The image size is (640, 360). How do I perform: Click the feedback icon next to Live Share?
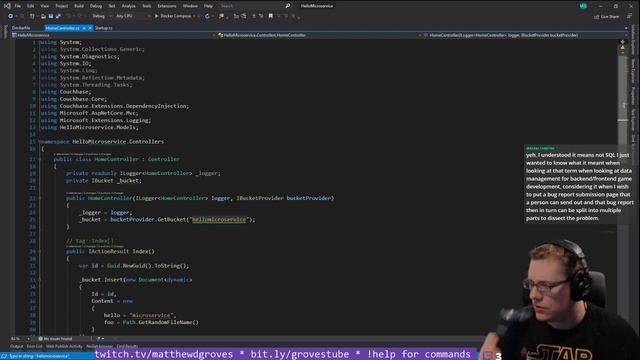click(x=629, y=16)
